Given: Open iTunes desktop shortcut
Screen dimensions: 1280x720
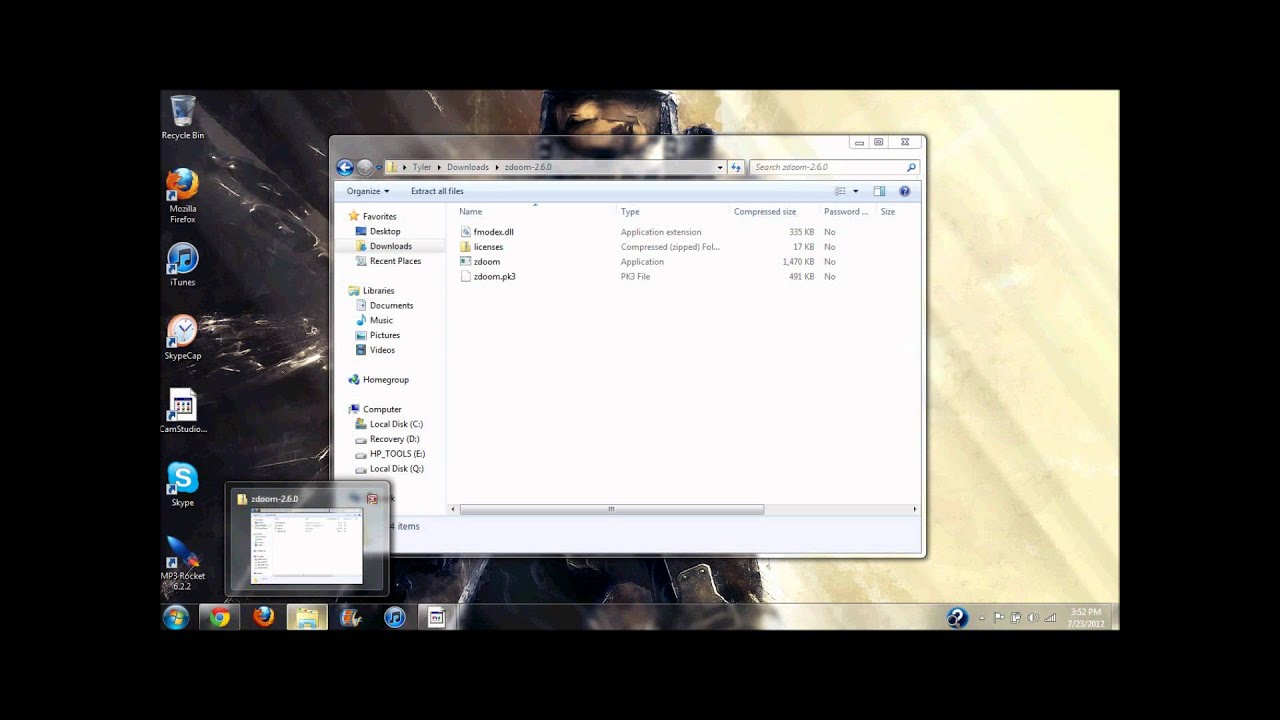Looking at the screenshot, I should click(x=183, y=265).
